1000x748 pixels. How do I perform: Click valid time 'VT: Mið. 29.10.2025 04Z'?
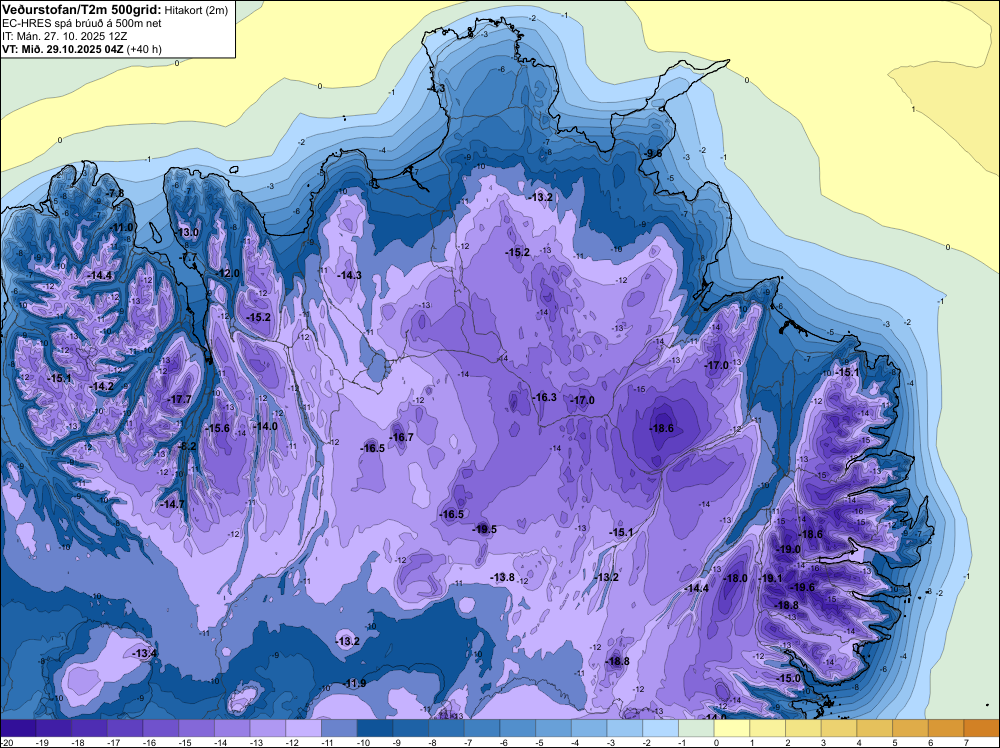click(x=63, y=49)
